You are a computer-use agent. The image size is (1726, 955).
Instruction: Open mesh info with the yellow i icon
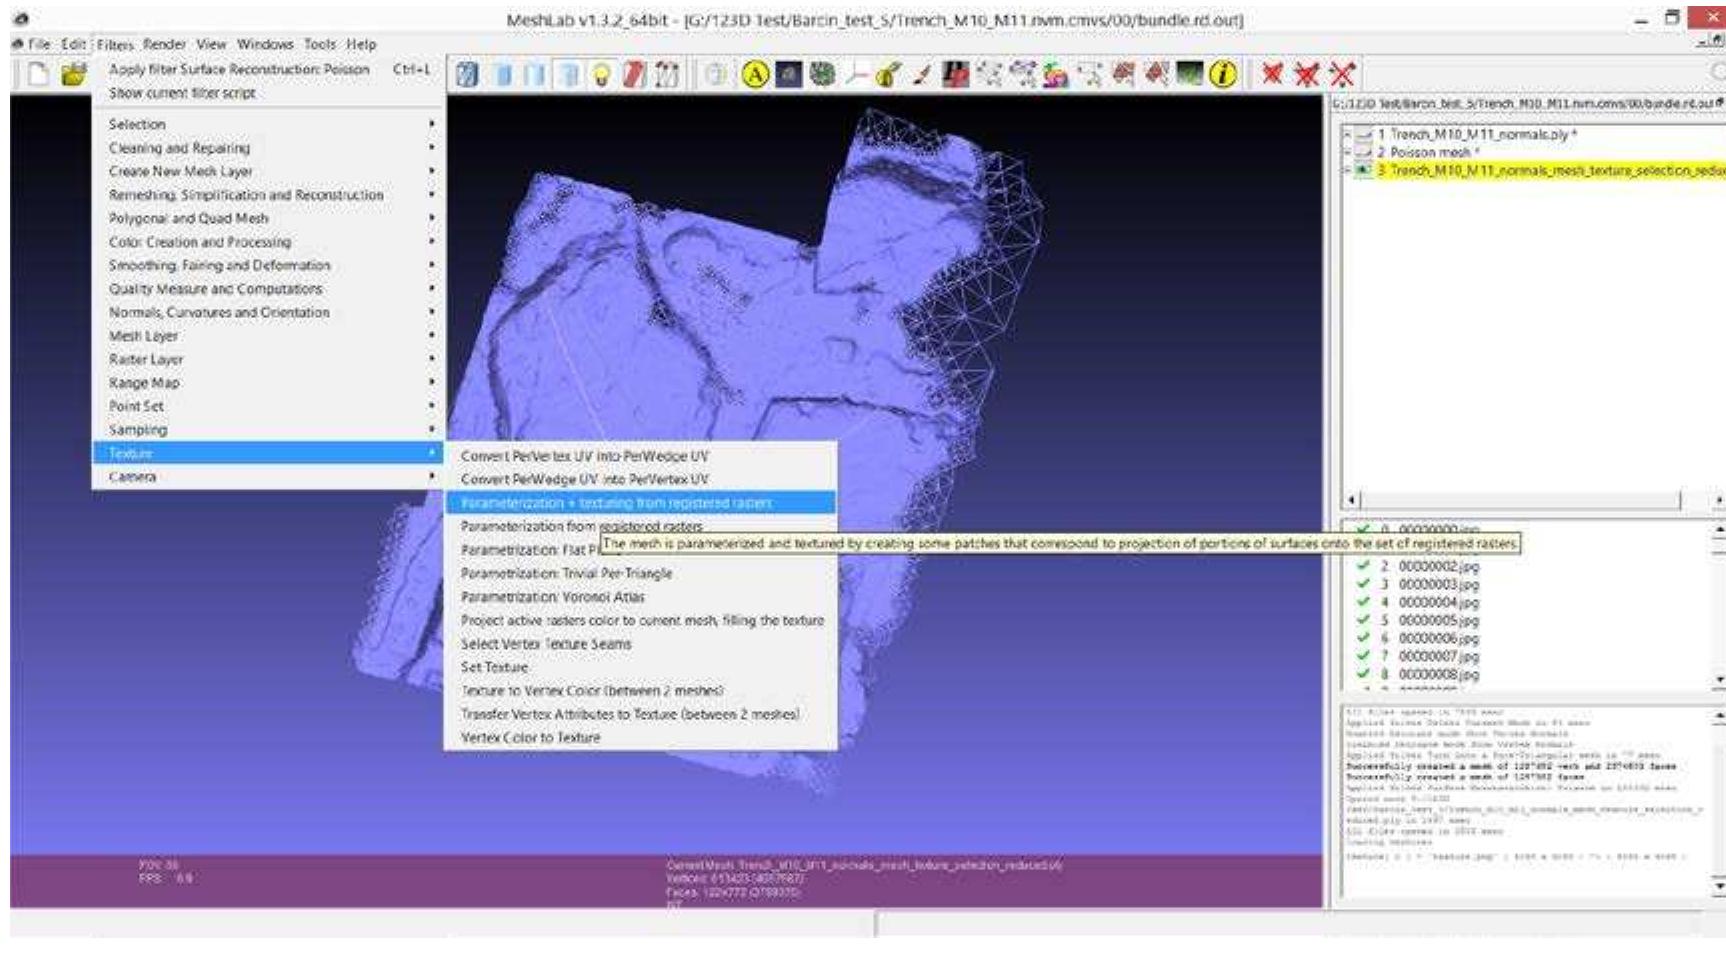[x=1223, y=72]
